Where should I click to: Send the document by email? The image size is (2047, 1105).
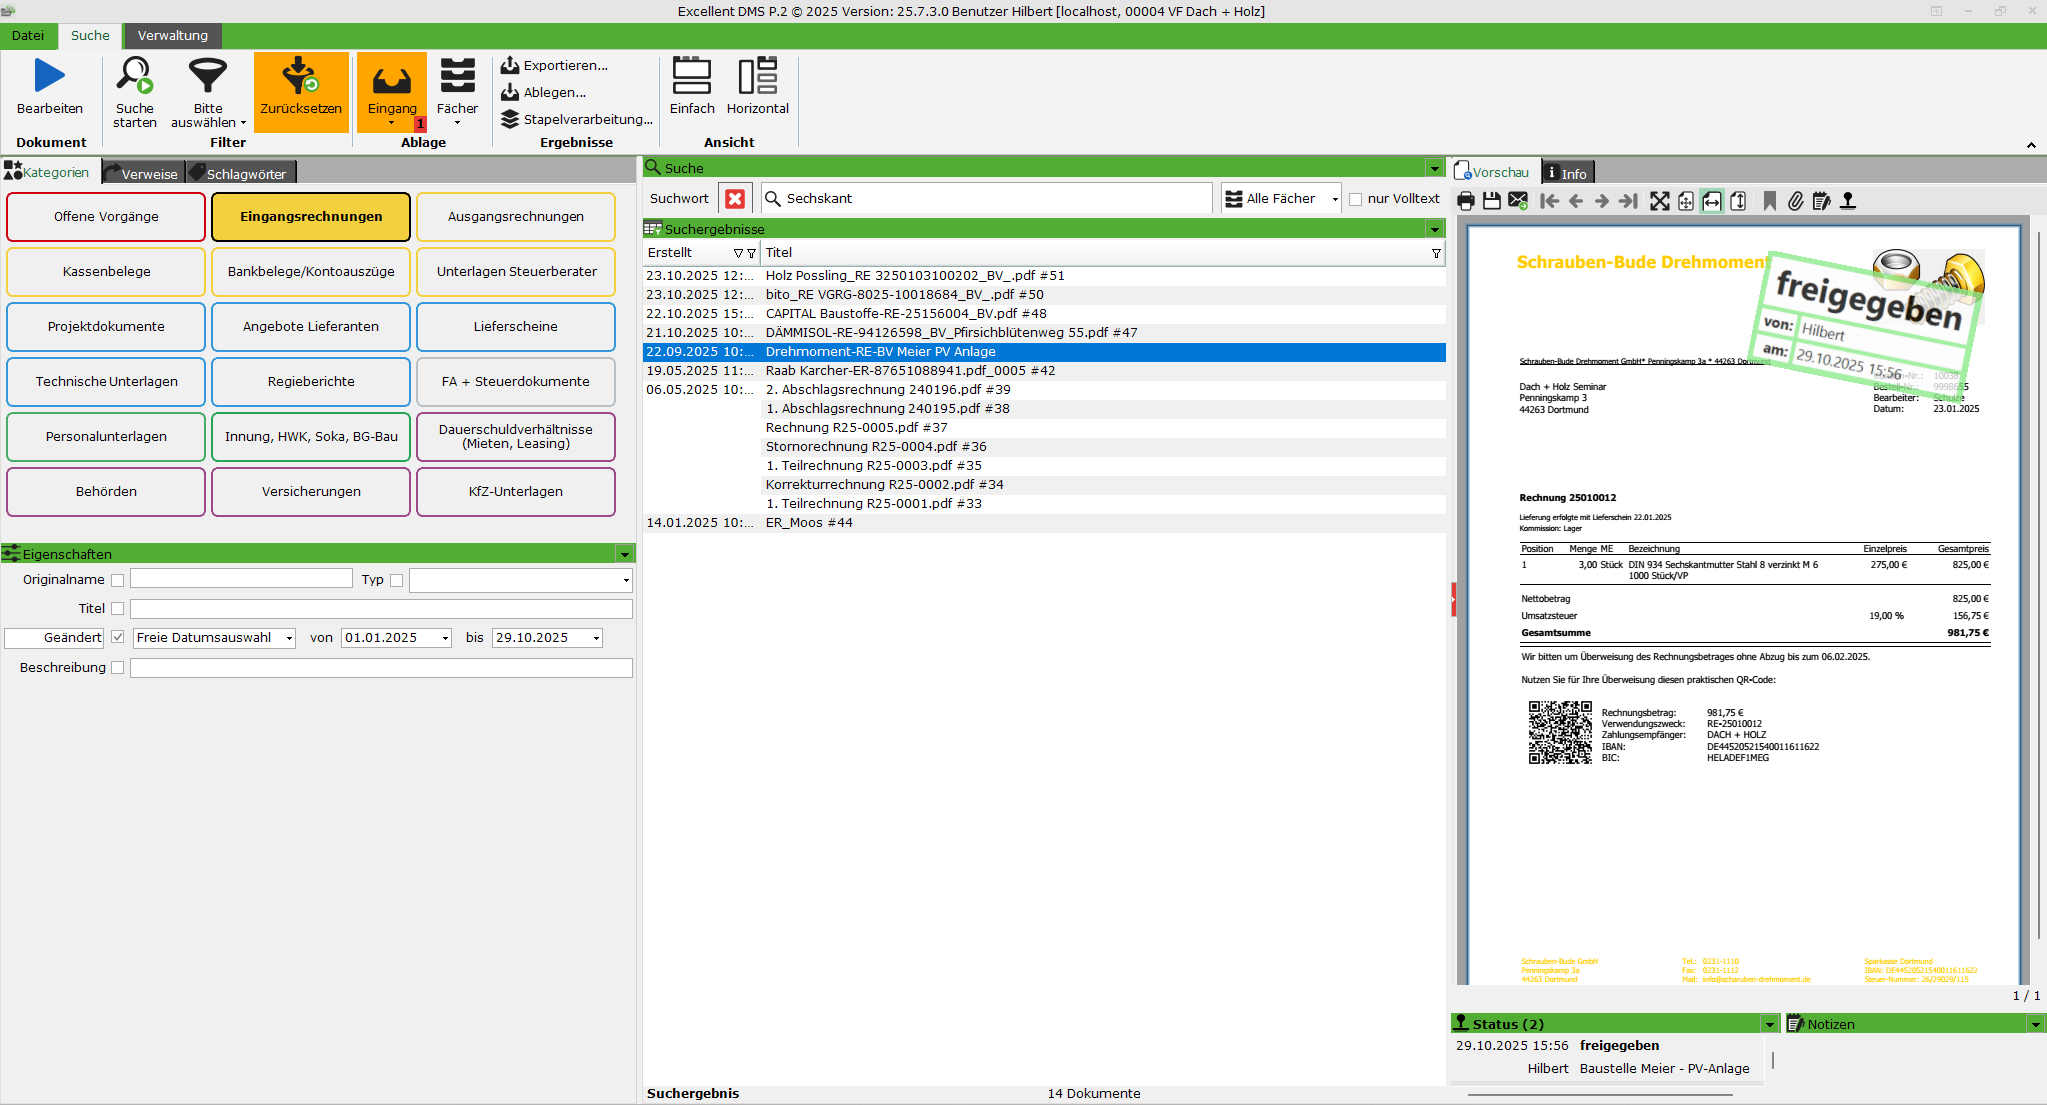[1518, 201]
